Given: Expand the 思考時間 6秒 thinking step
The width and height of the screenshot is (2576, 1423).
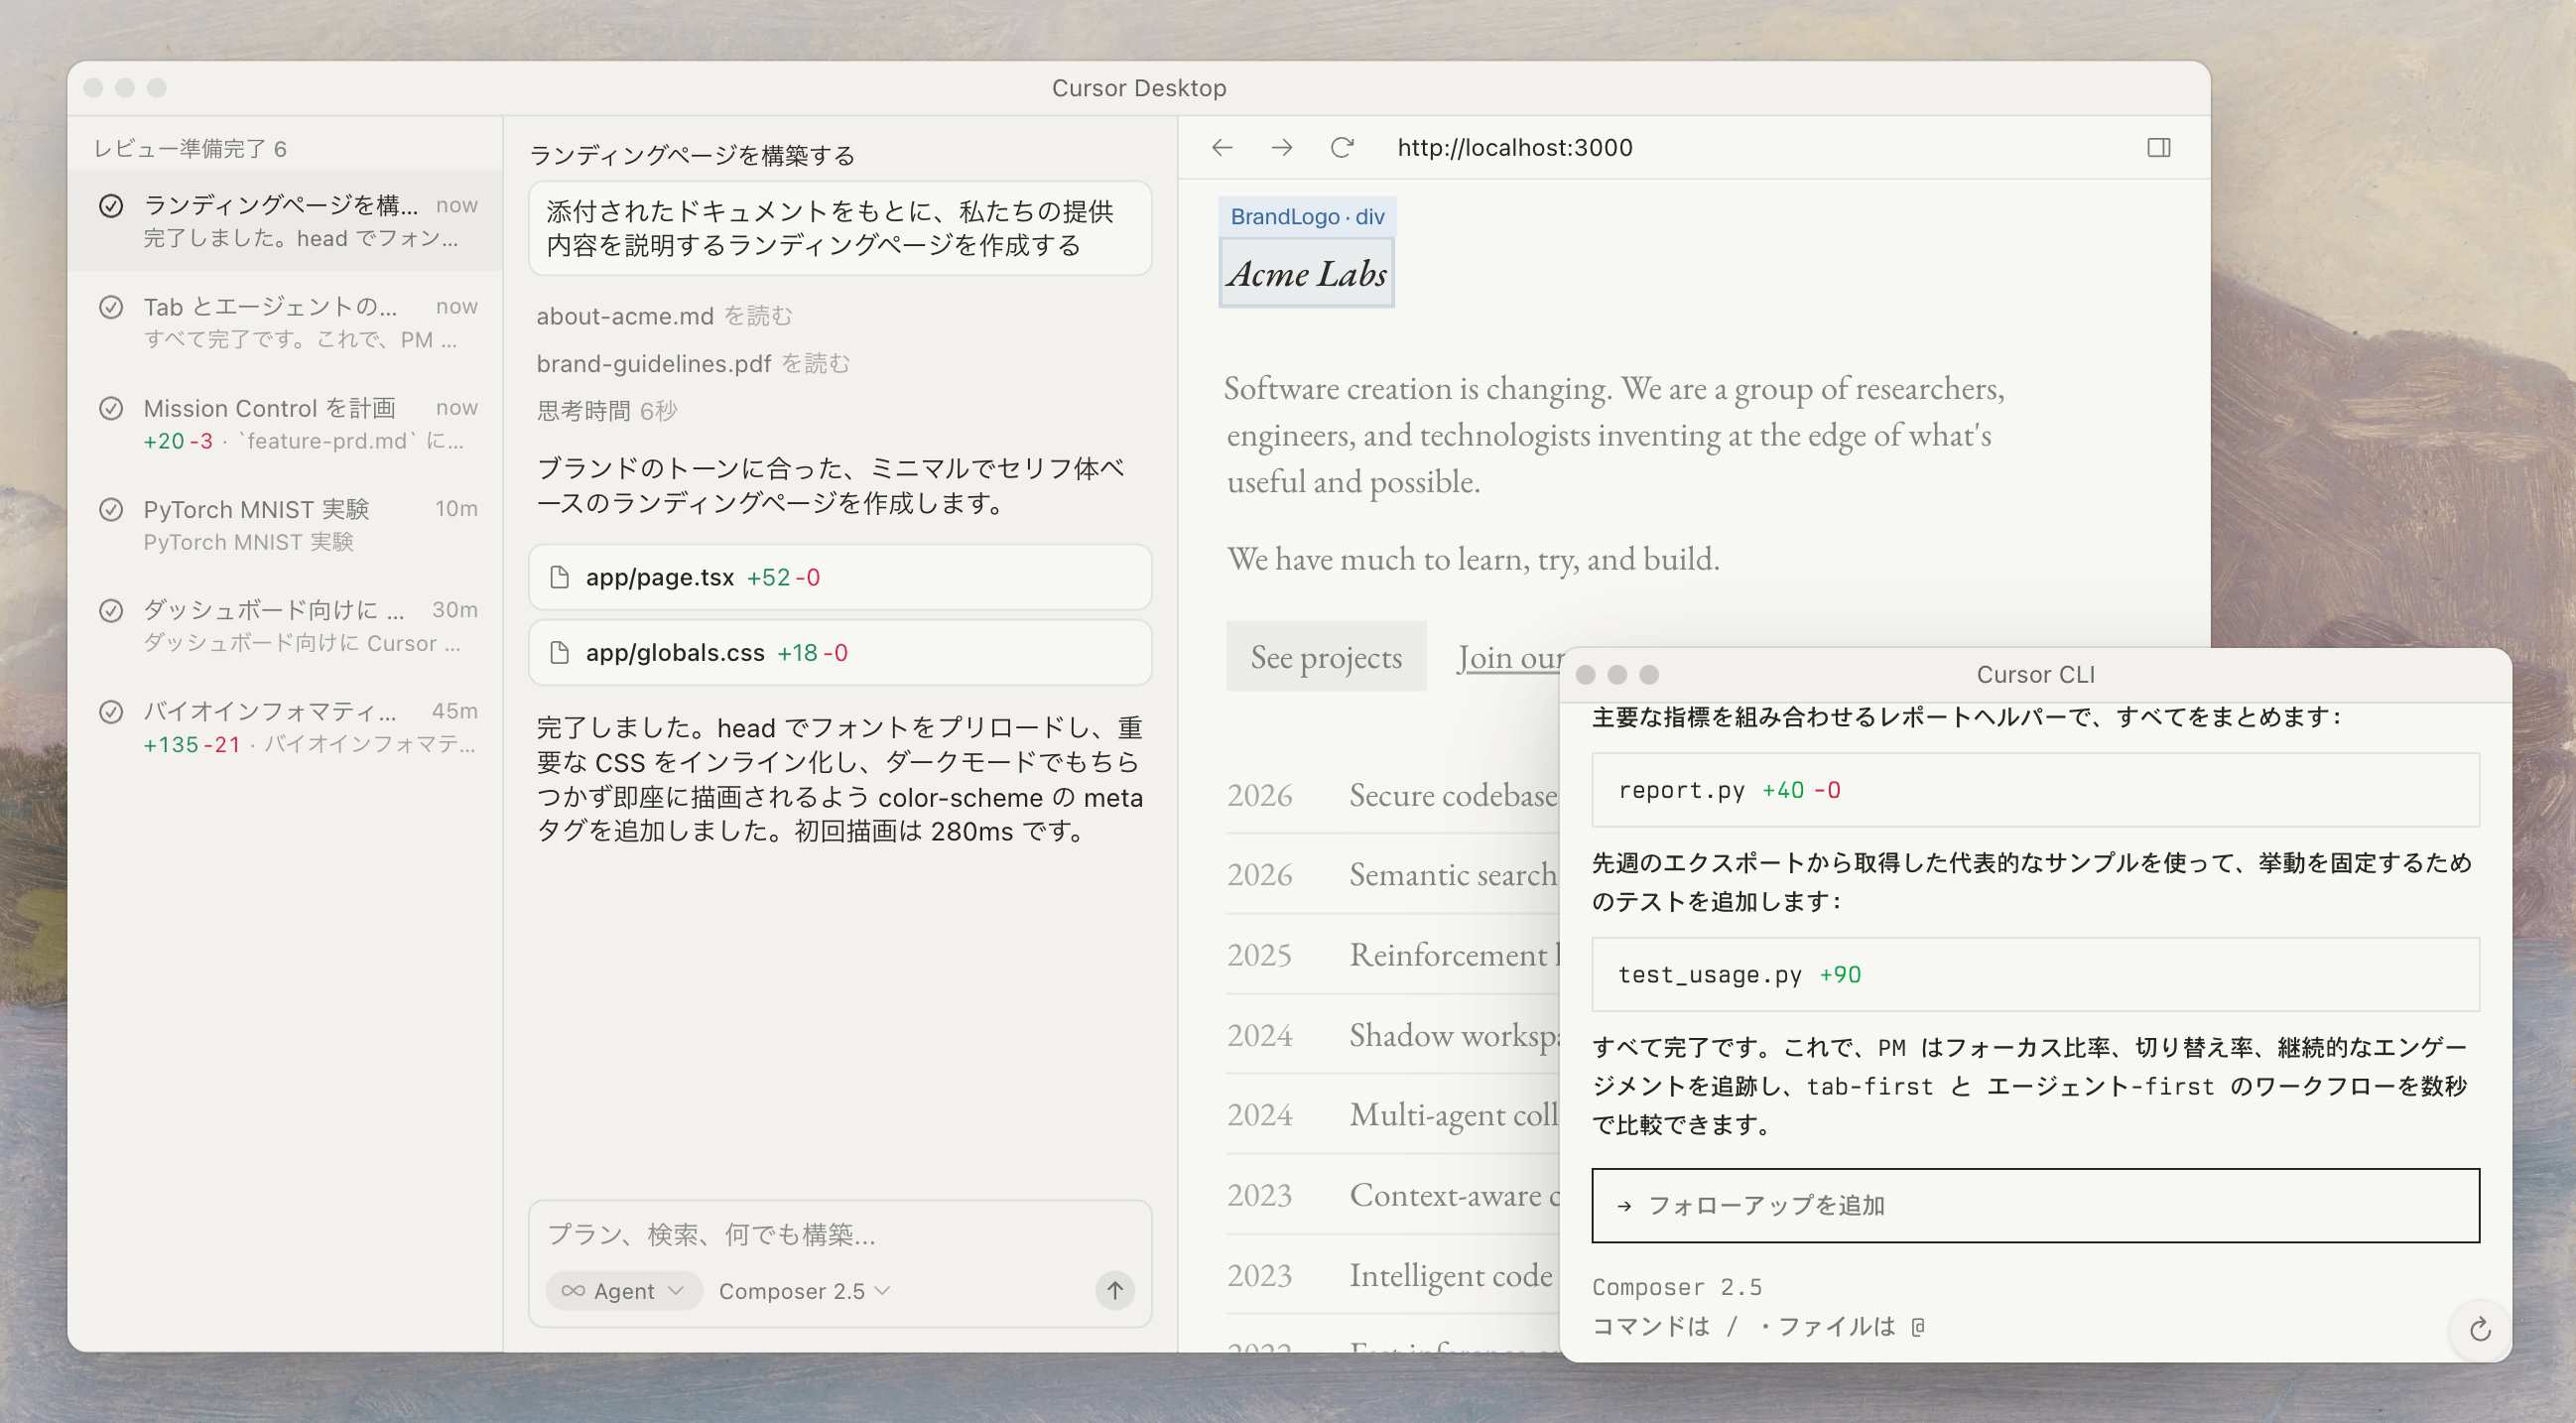Looking at the screenshot, I should click(607, 411).
